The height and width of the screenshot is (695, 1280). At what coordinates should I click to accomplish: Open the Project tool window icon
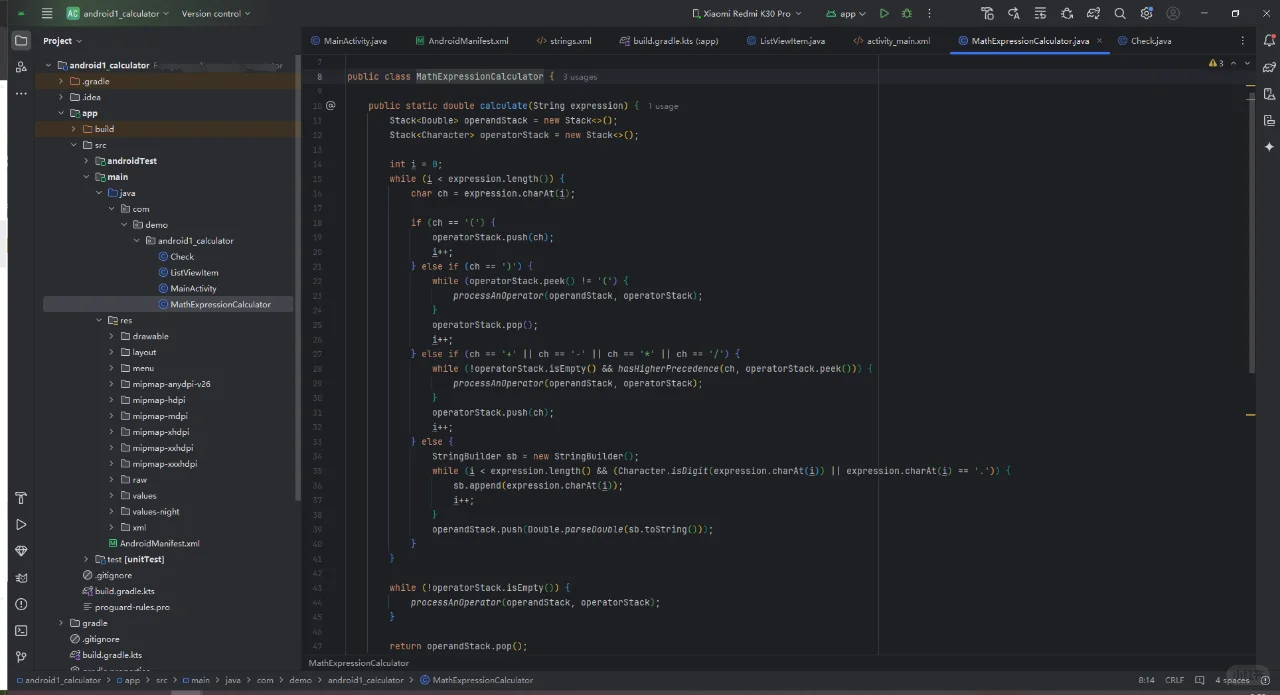point(21,41)
